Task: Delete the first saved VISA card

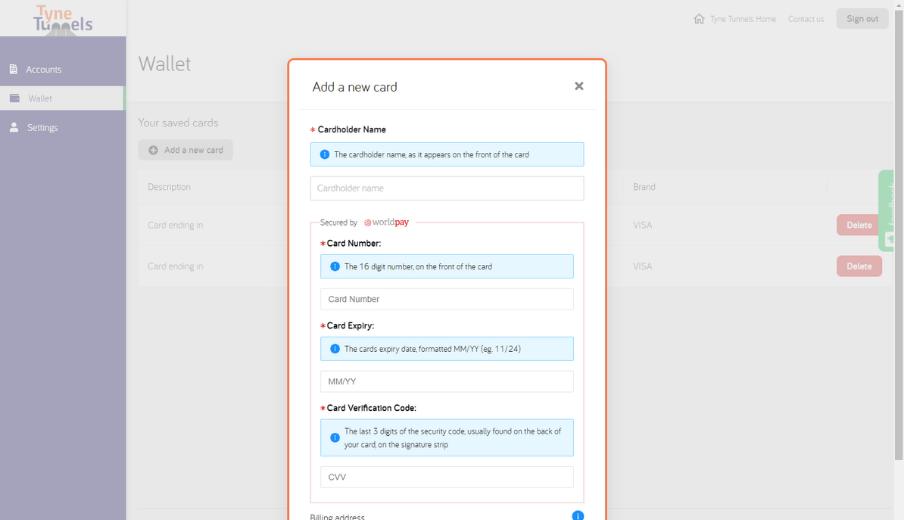Action: [x=859, y=225]
